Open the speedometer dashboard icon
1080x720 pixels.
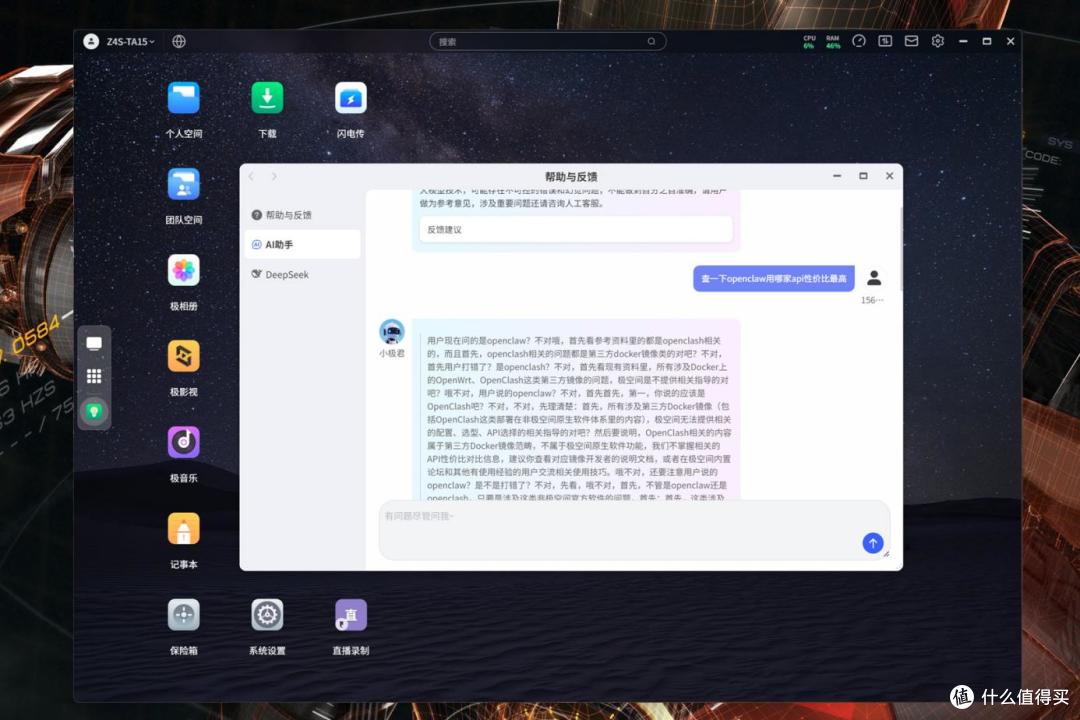(x=859, y=41)
